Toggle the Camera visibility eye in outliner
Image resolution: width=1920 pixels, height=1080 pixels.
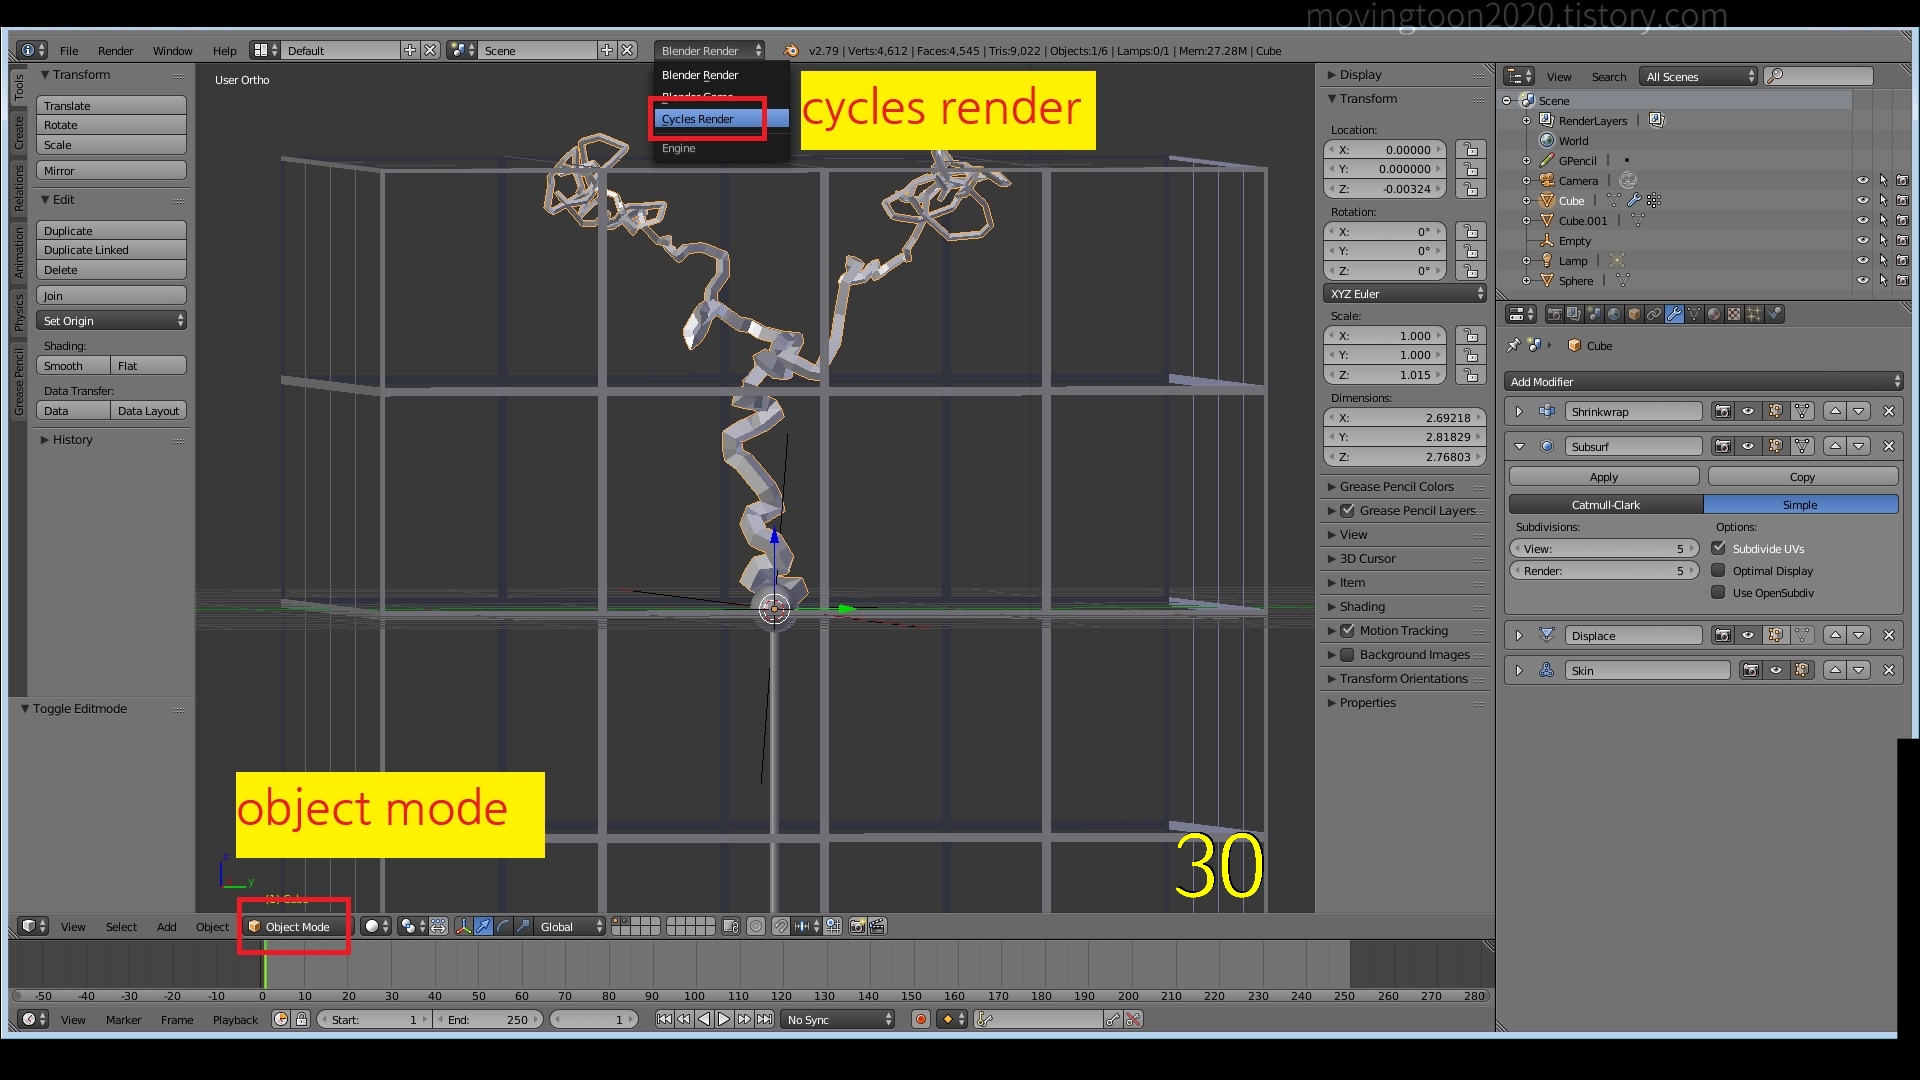click(1862, 180)
